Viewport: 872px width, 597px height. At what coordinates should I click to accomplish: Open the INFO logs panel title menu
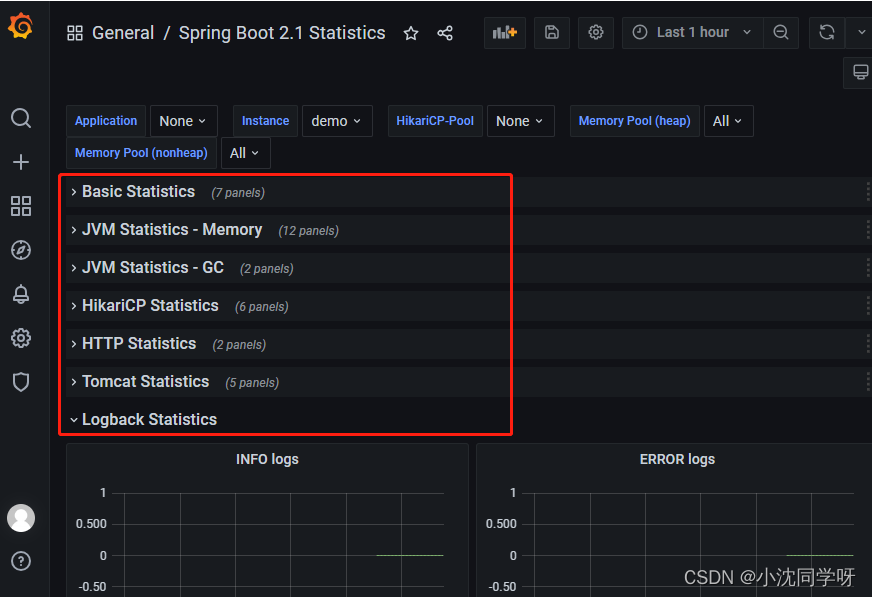tap(267, 459)
